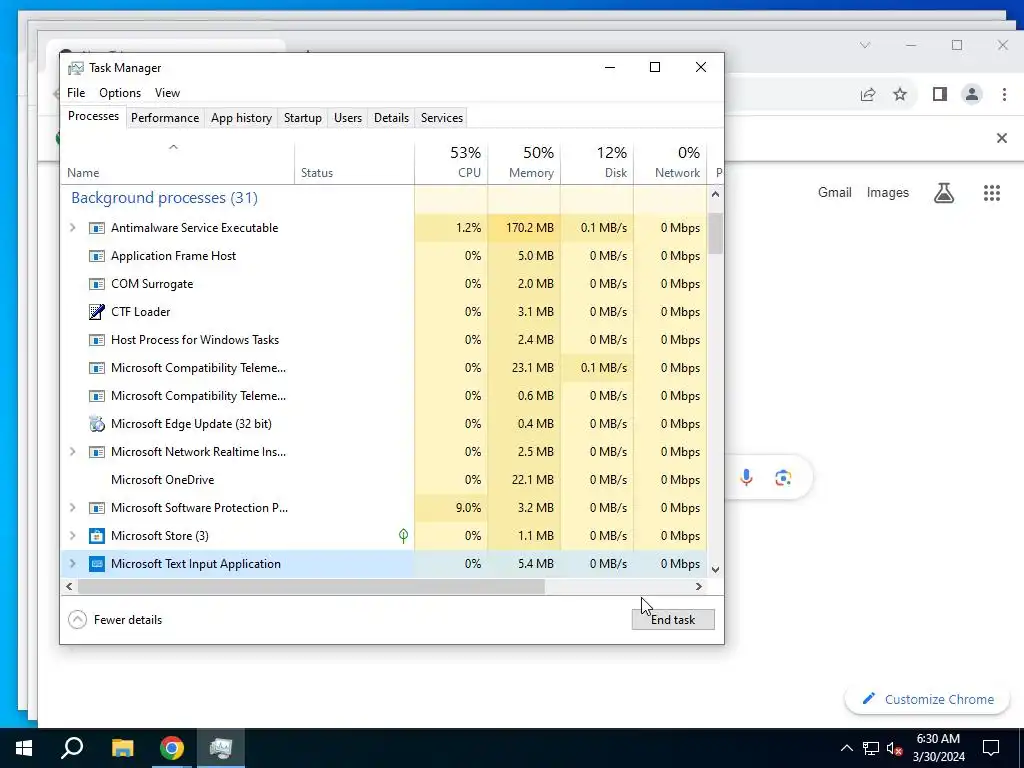Open Chrome's three-dot menu

1004,95
